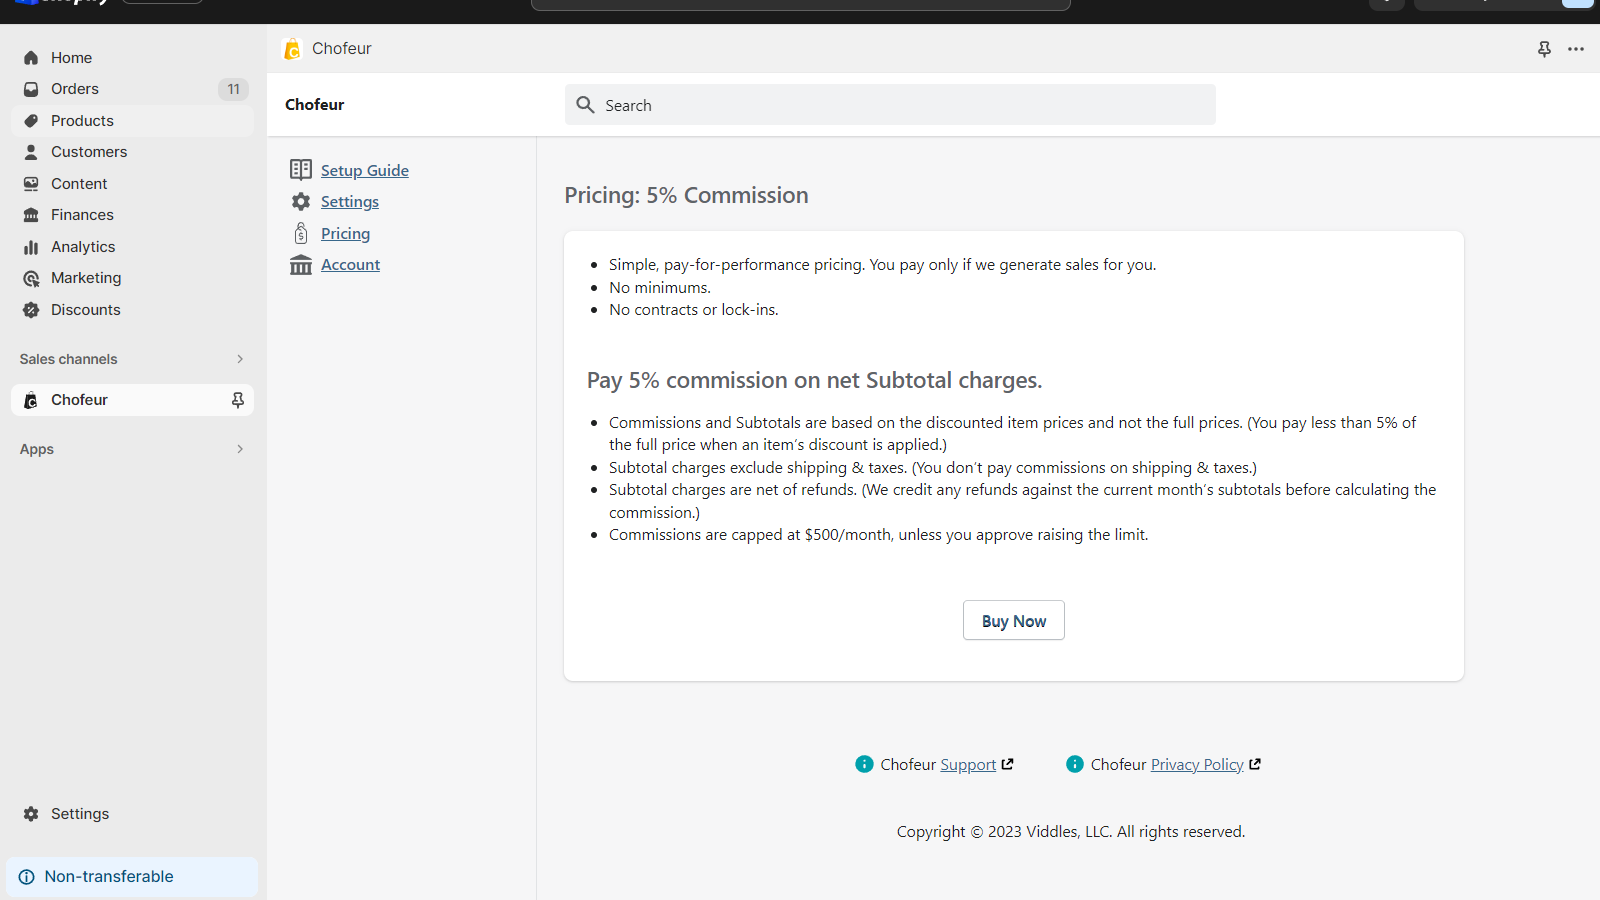
Task: Click info icon beside Chofeur Support
Action: point(865,764)
